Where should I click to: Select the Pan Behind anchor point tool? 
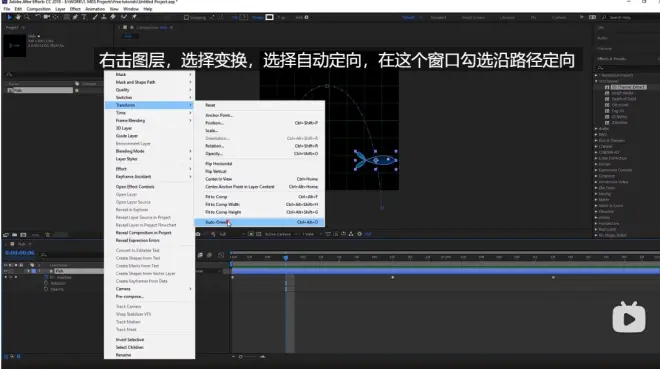[56, 17]
